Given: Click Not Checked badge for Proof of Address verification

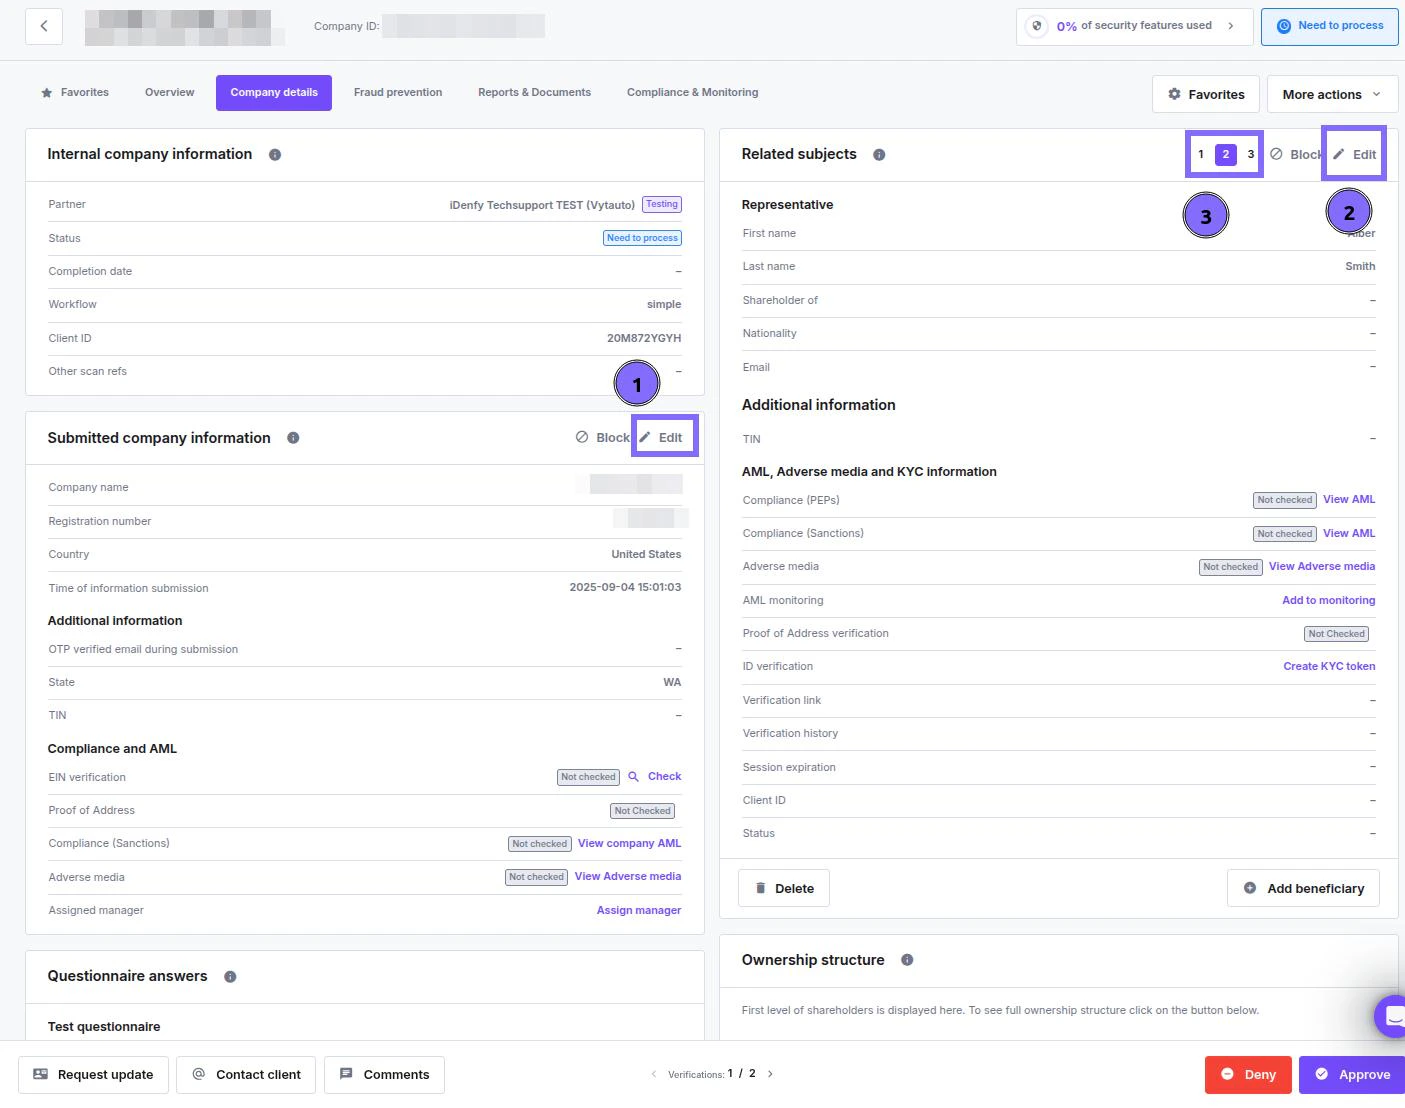Looking at the screenshot, I should point(1337,634).
